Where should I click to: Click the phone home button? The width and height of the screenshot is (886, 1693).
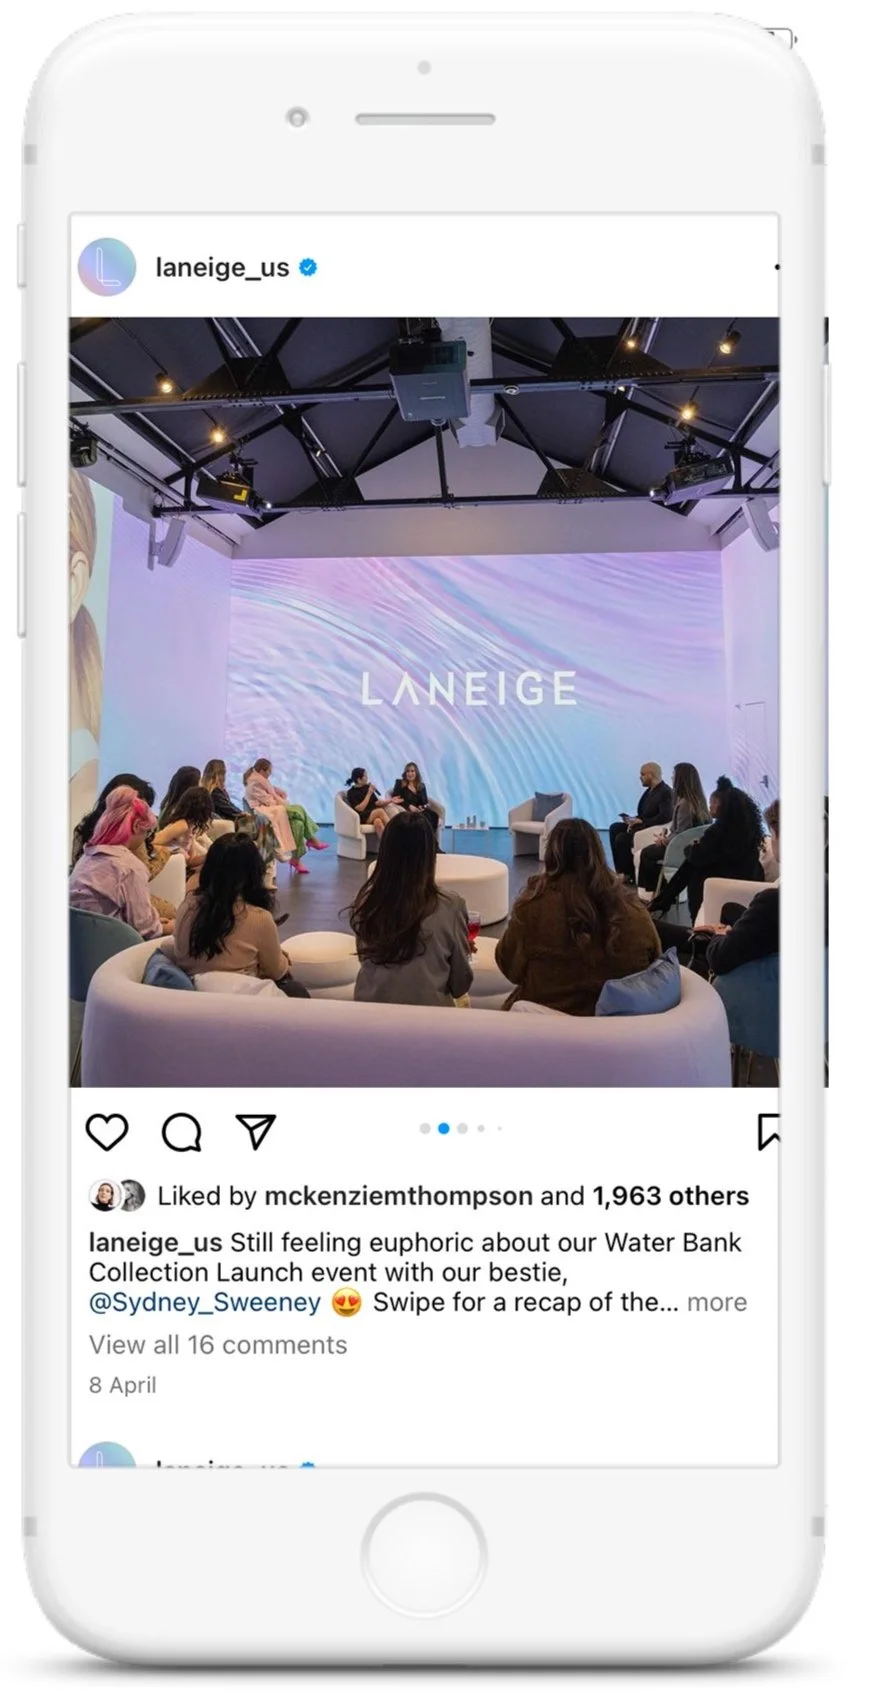pyautogui.click(x=424, y=1554)
